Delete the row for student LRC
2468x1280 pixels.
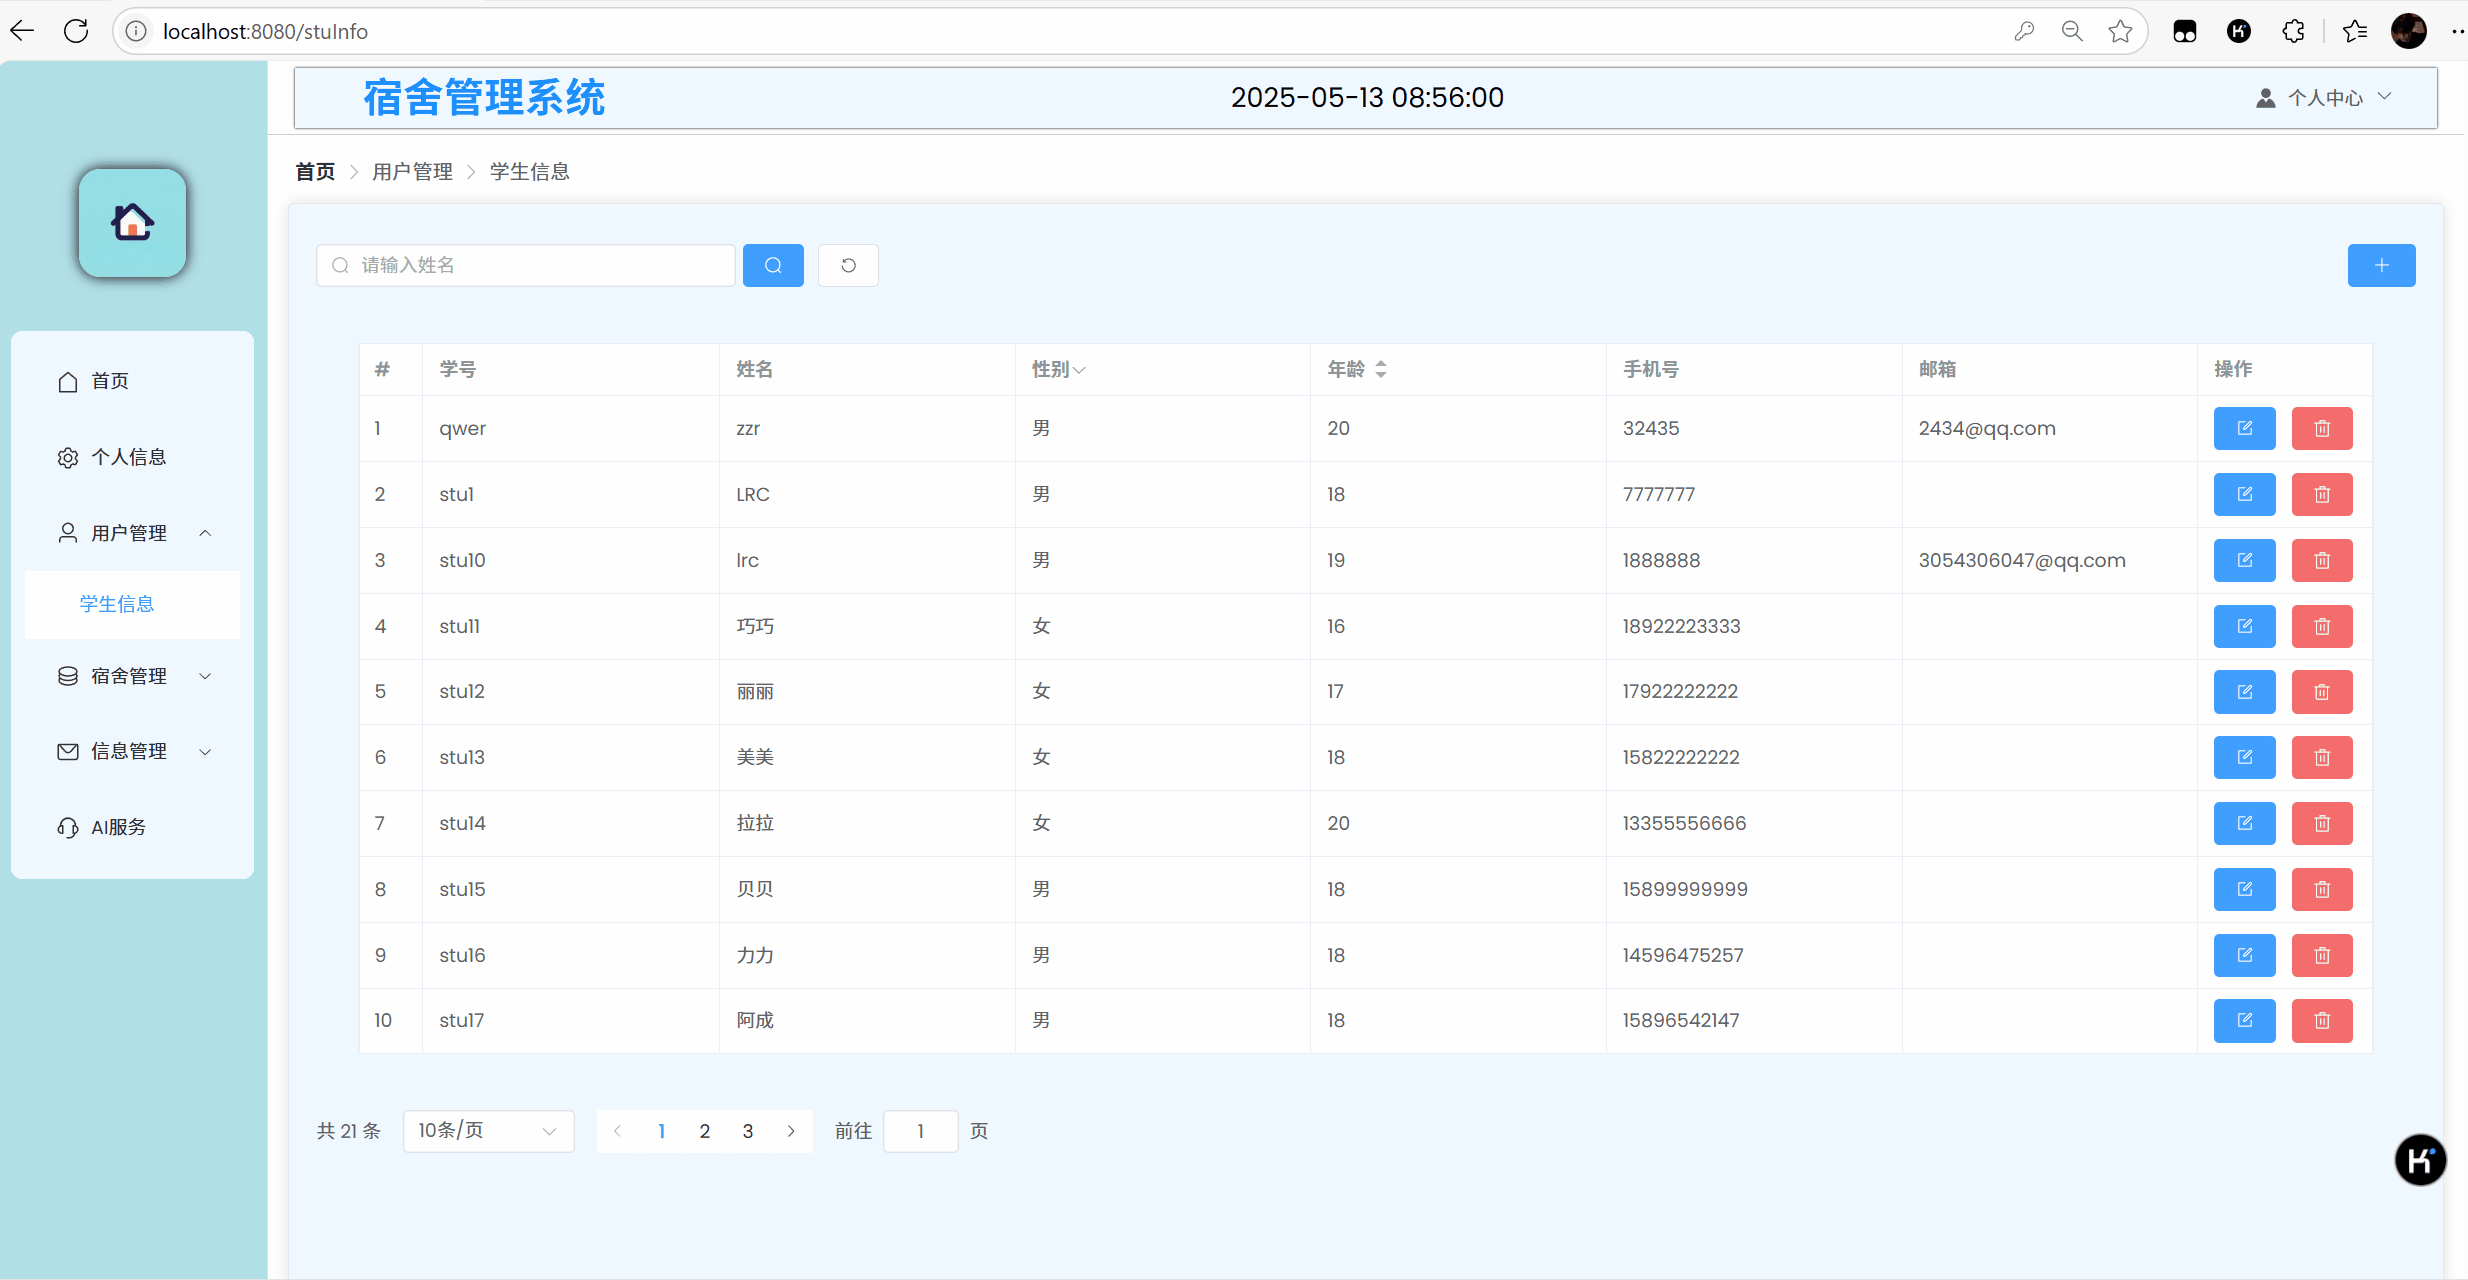(x=2321, y=494)
